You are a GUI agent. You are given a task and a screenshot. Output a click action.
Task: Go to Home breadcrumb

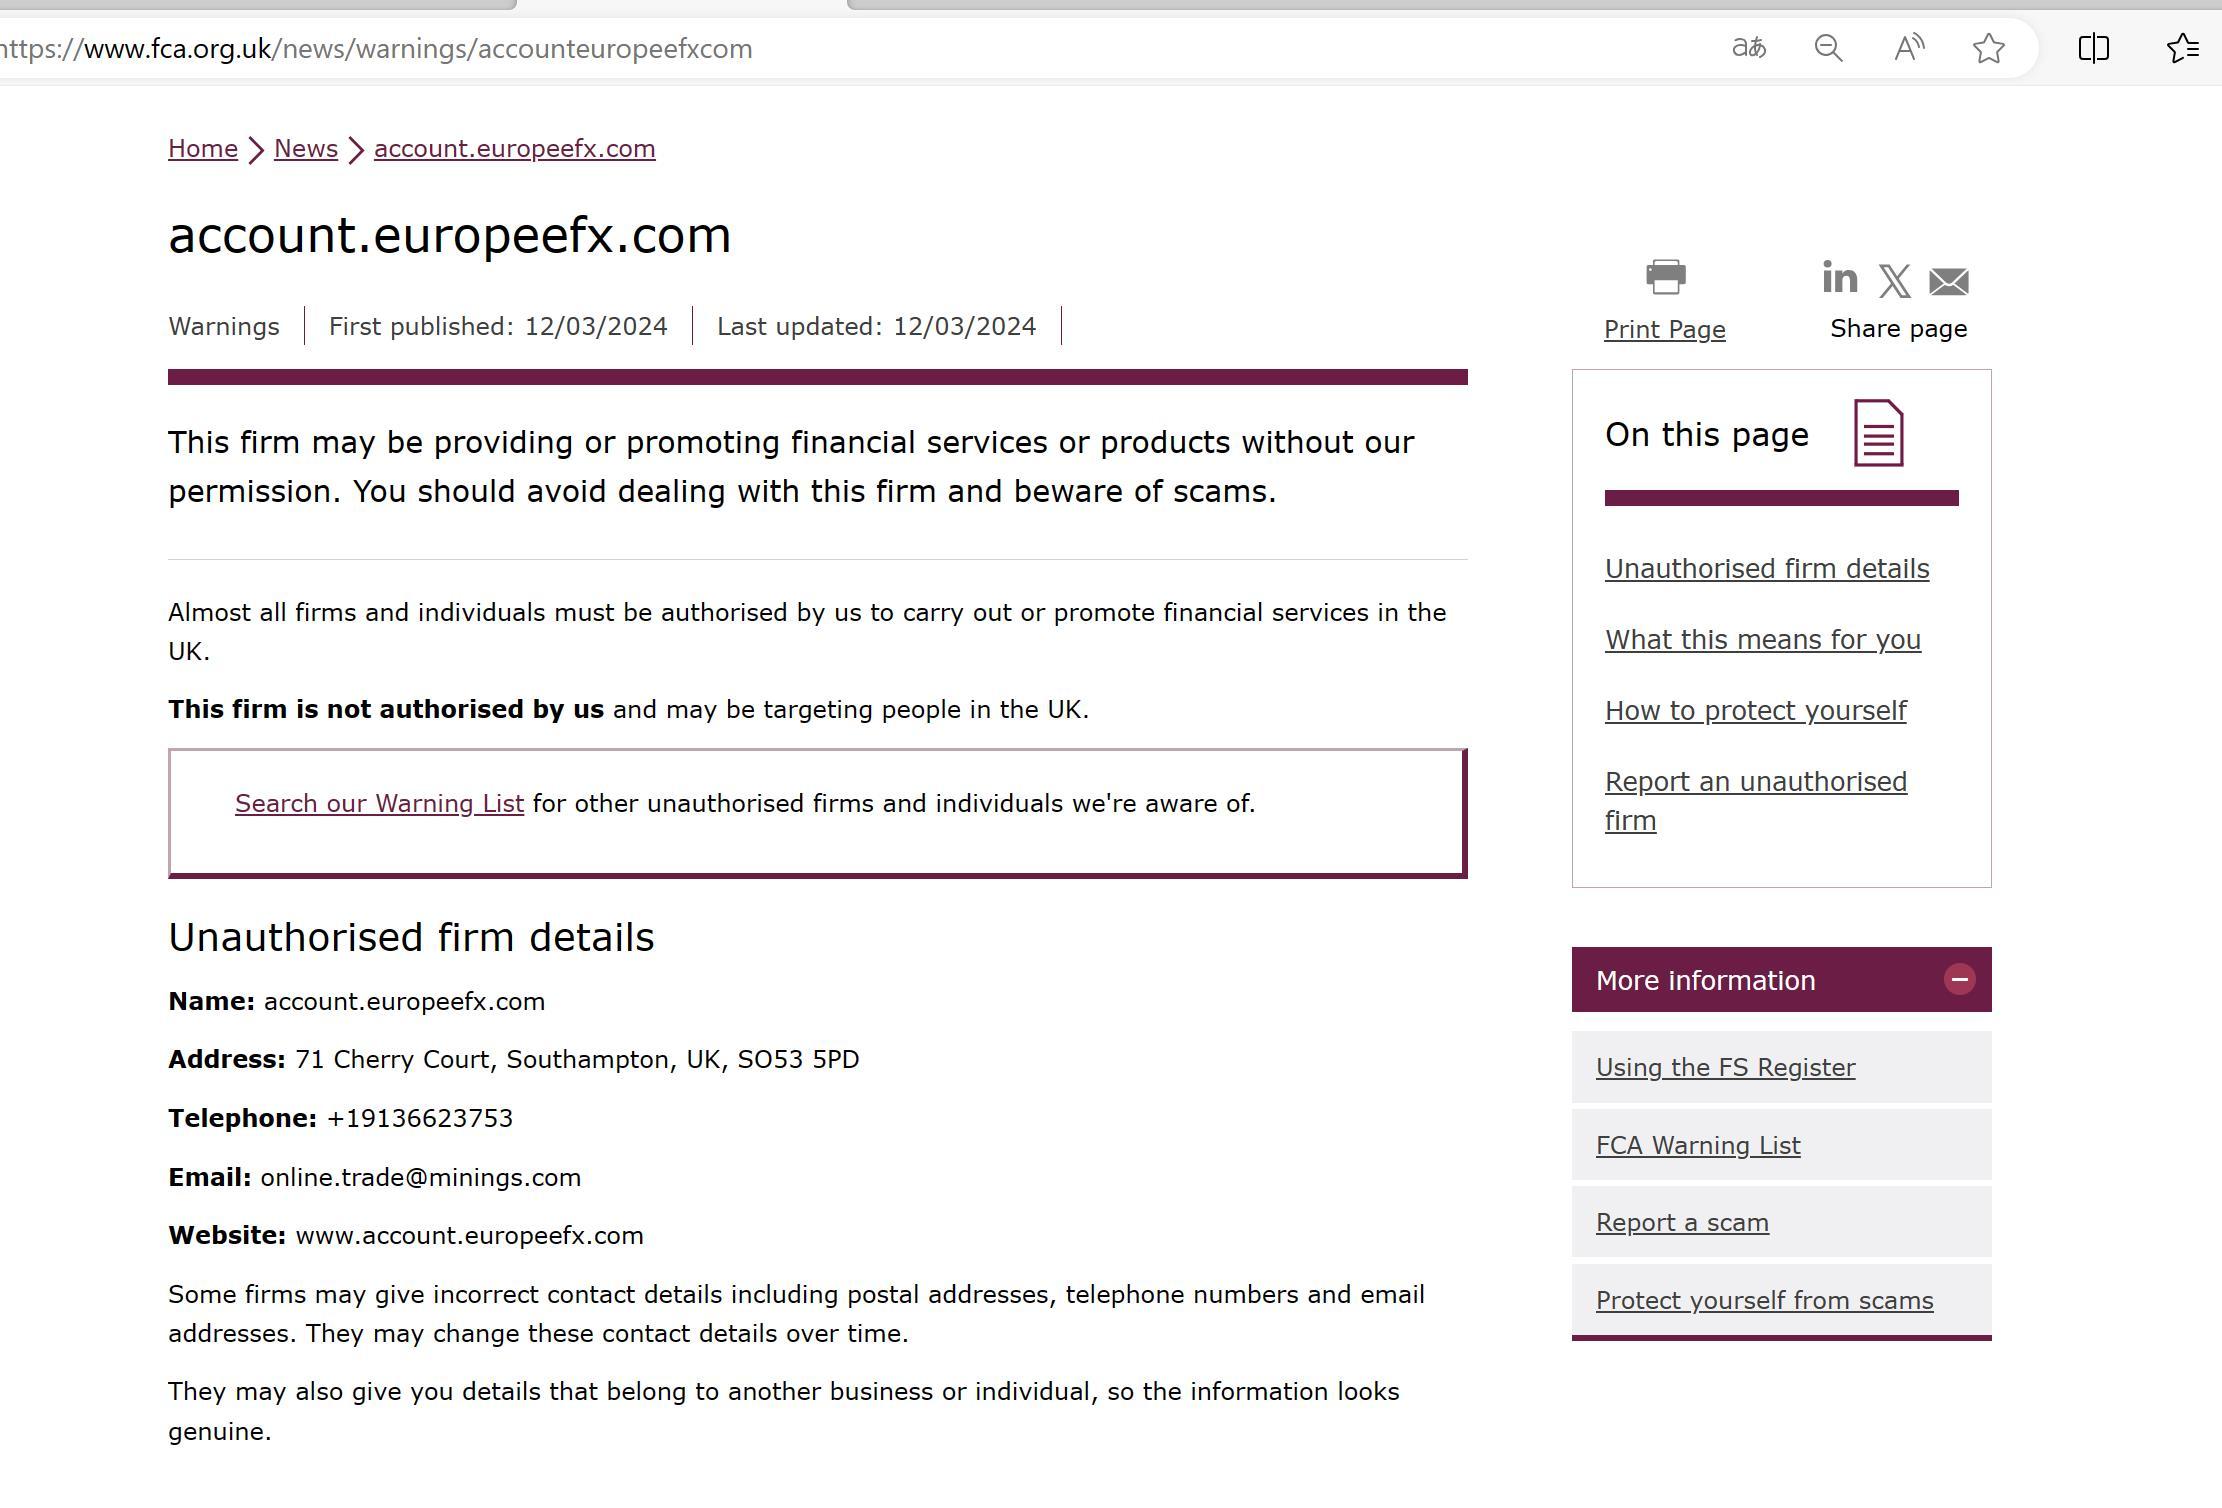203,149
